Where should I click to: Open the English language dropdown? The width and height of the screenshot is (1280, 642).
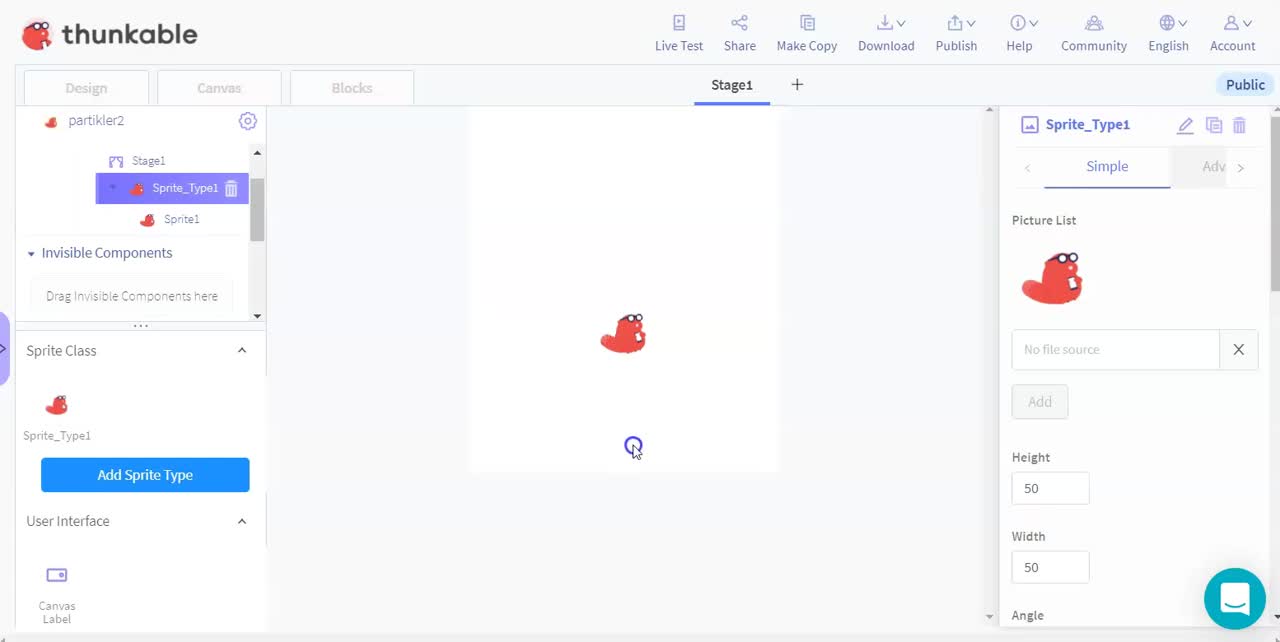1168,33
